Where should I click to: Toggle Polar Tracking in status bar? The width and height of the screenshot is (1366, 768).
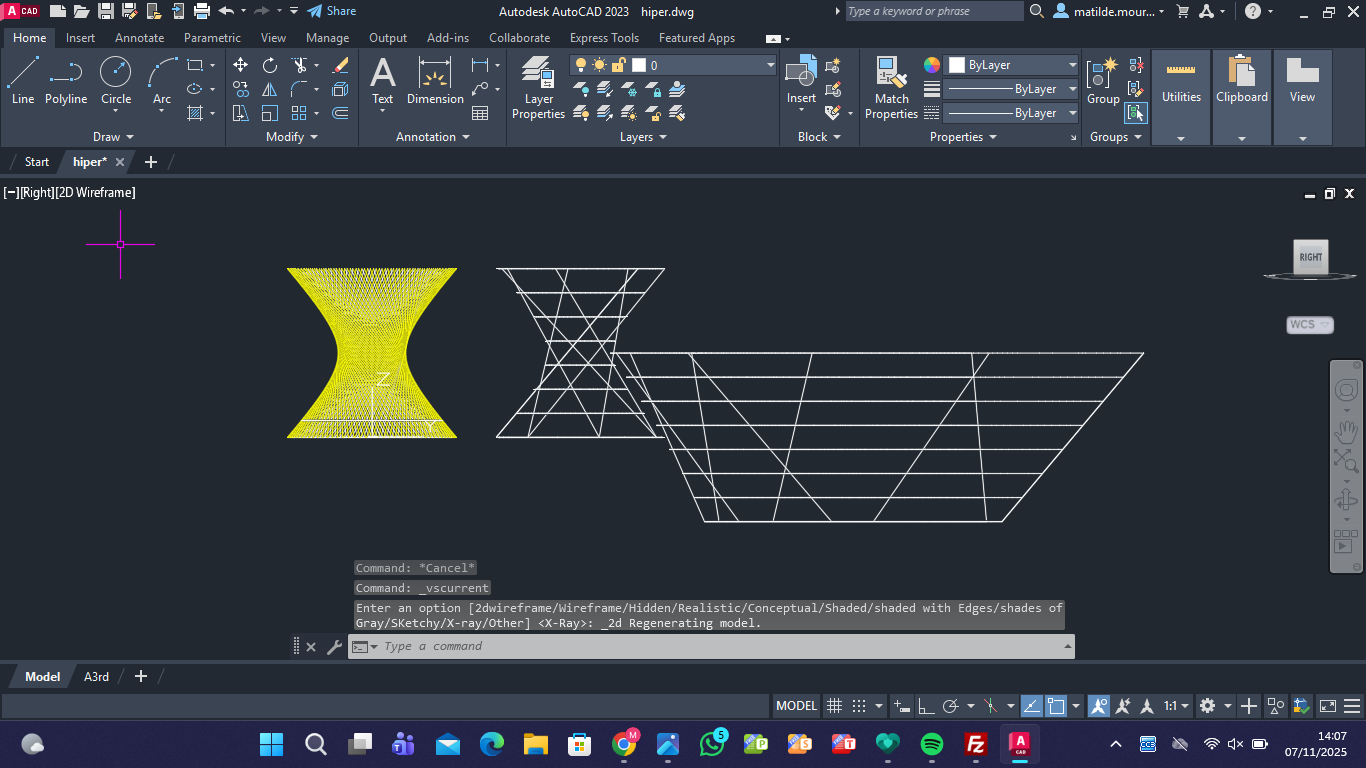(x=951, y=706)
